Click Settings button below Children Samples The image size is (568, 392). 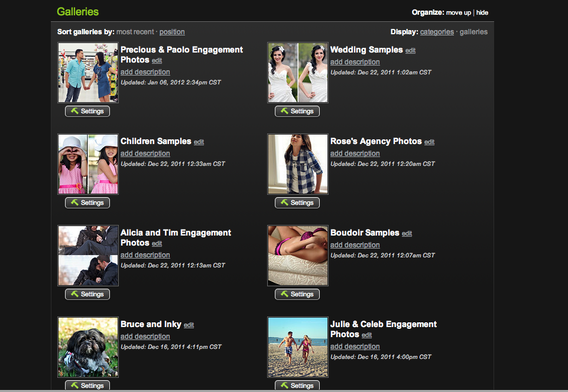(87, 203)
